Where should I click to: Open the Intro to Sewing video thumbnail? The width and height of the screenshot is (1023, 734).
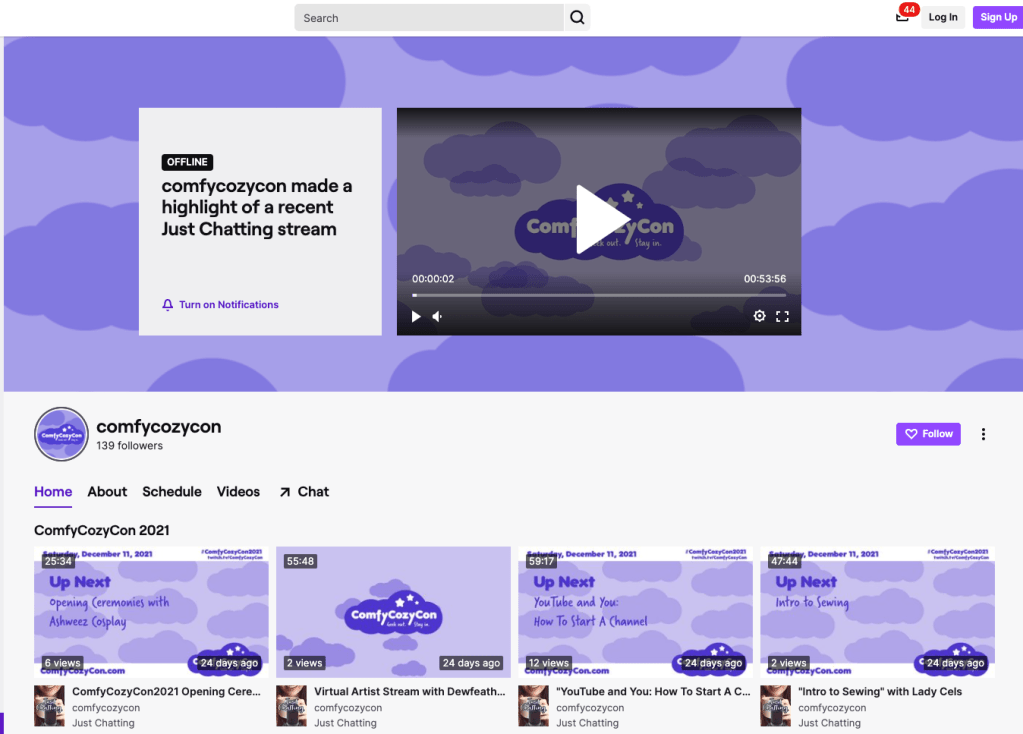point(877,612)
